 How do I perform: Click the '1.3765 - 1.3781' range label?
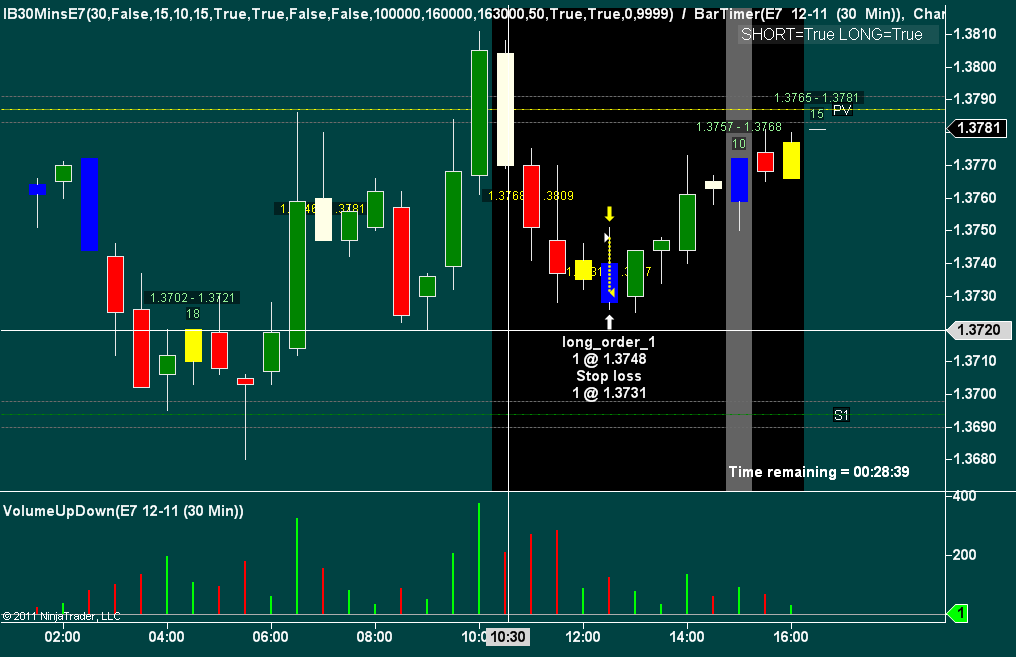pos(816,98)
